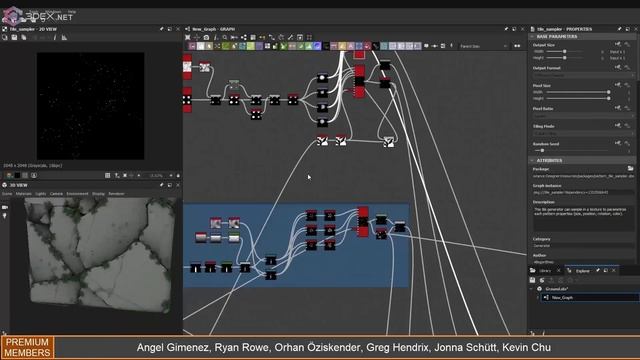Click the camera icon in graph toolbar

click(207, 38)
